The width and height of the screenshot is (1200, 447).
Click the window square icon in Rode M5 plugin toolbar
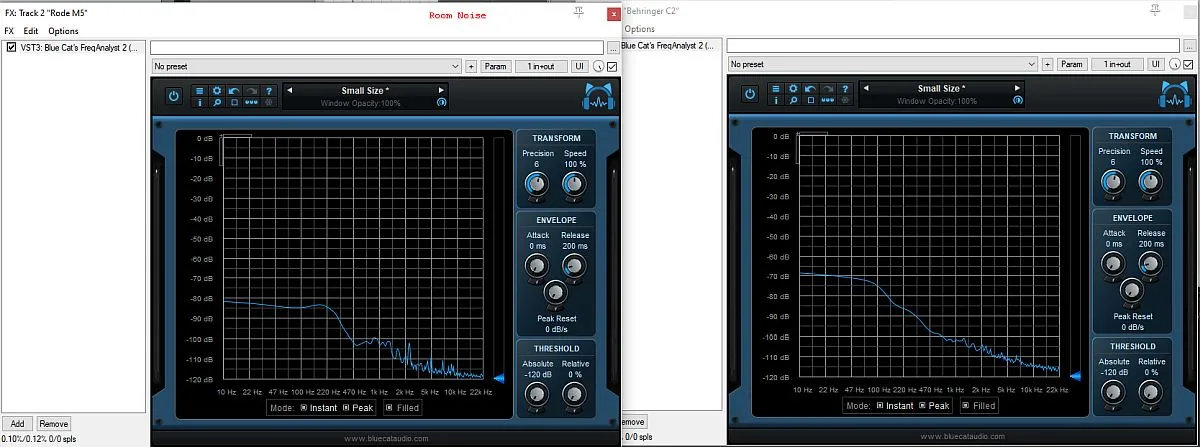click(x=234, y=102)
